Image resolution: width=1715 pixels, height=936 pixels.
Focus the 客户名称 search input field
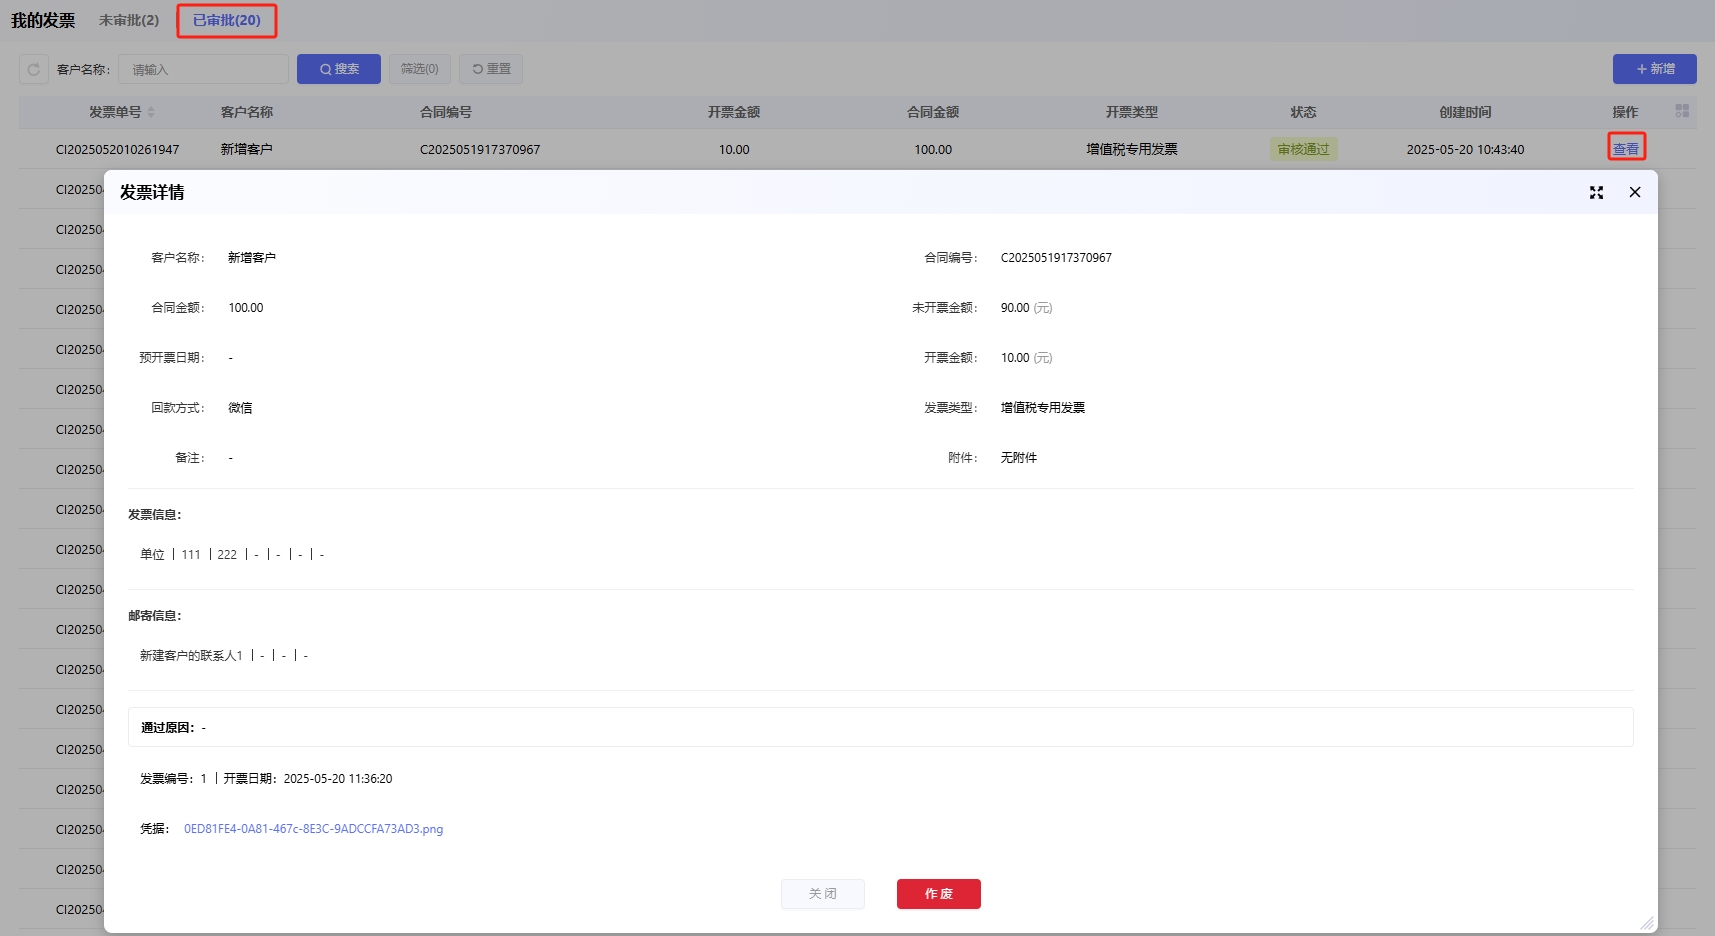tap(204, 69)
